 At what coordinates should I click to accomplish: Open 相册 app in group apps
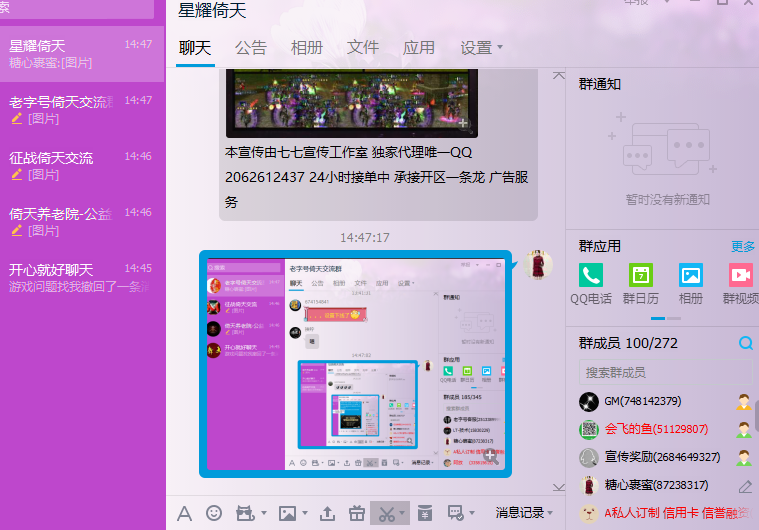(691, 284)
